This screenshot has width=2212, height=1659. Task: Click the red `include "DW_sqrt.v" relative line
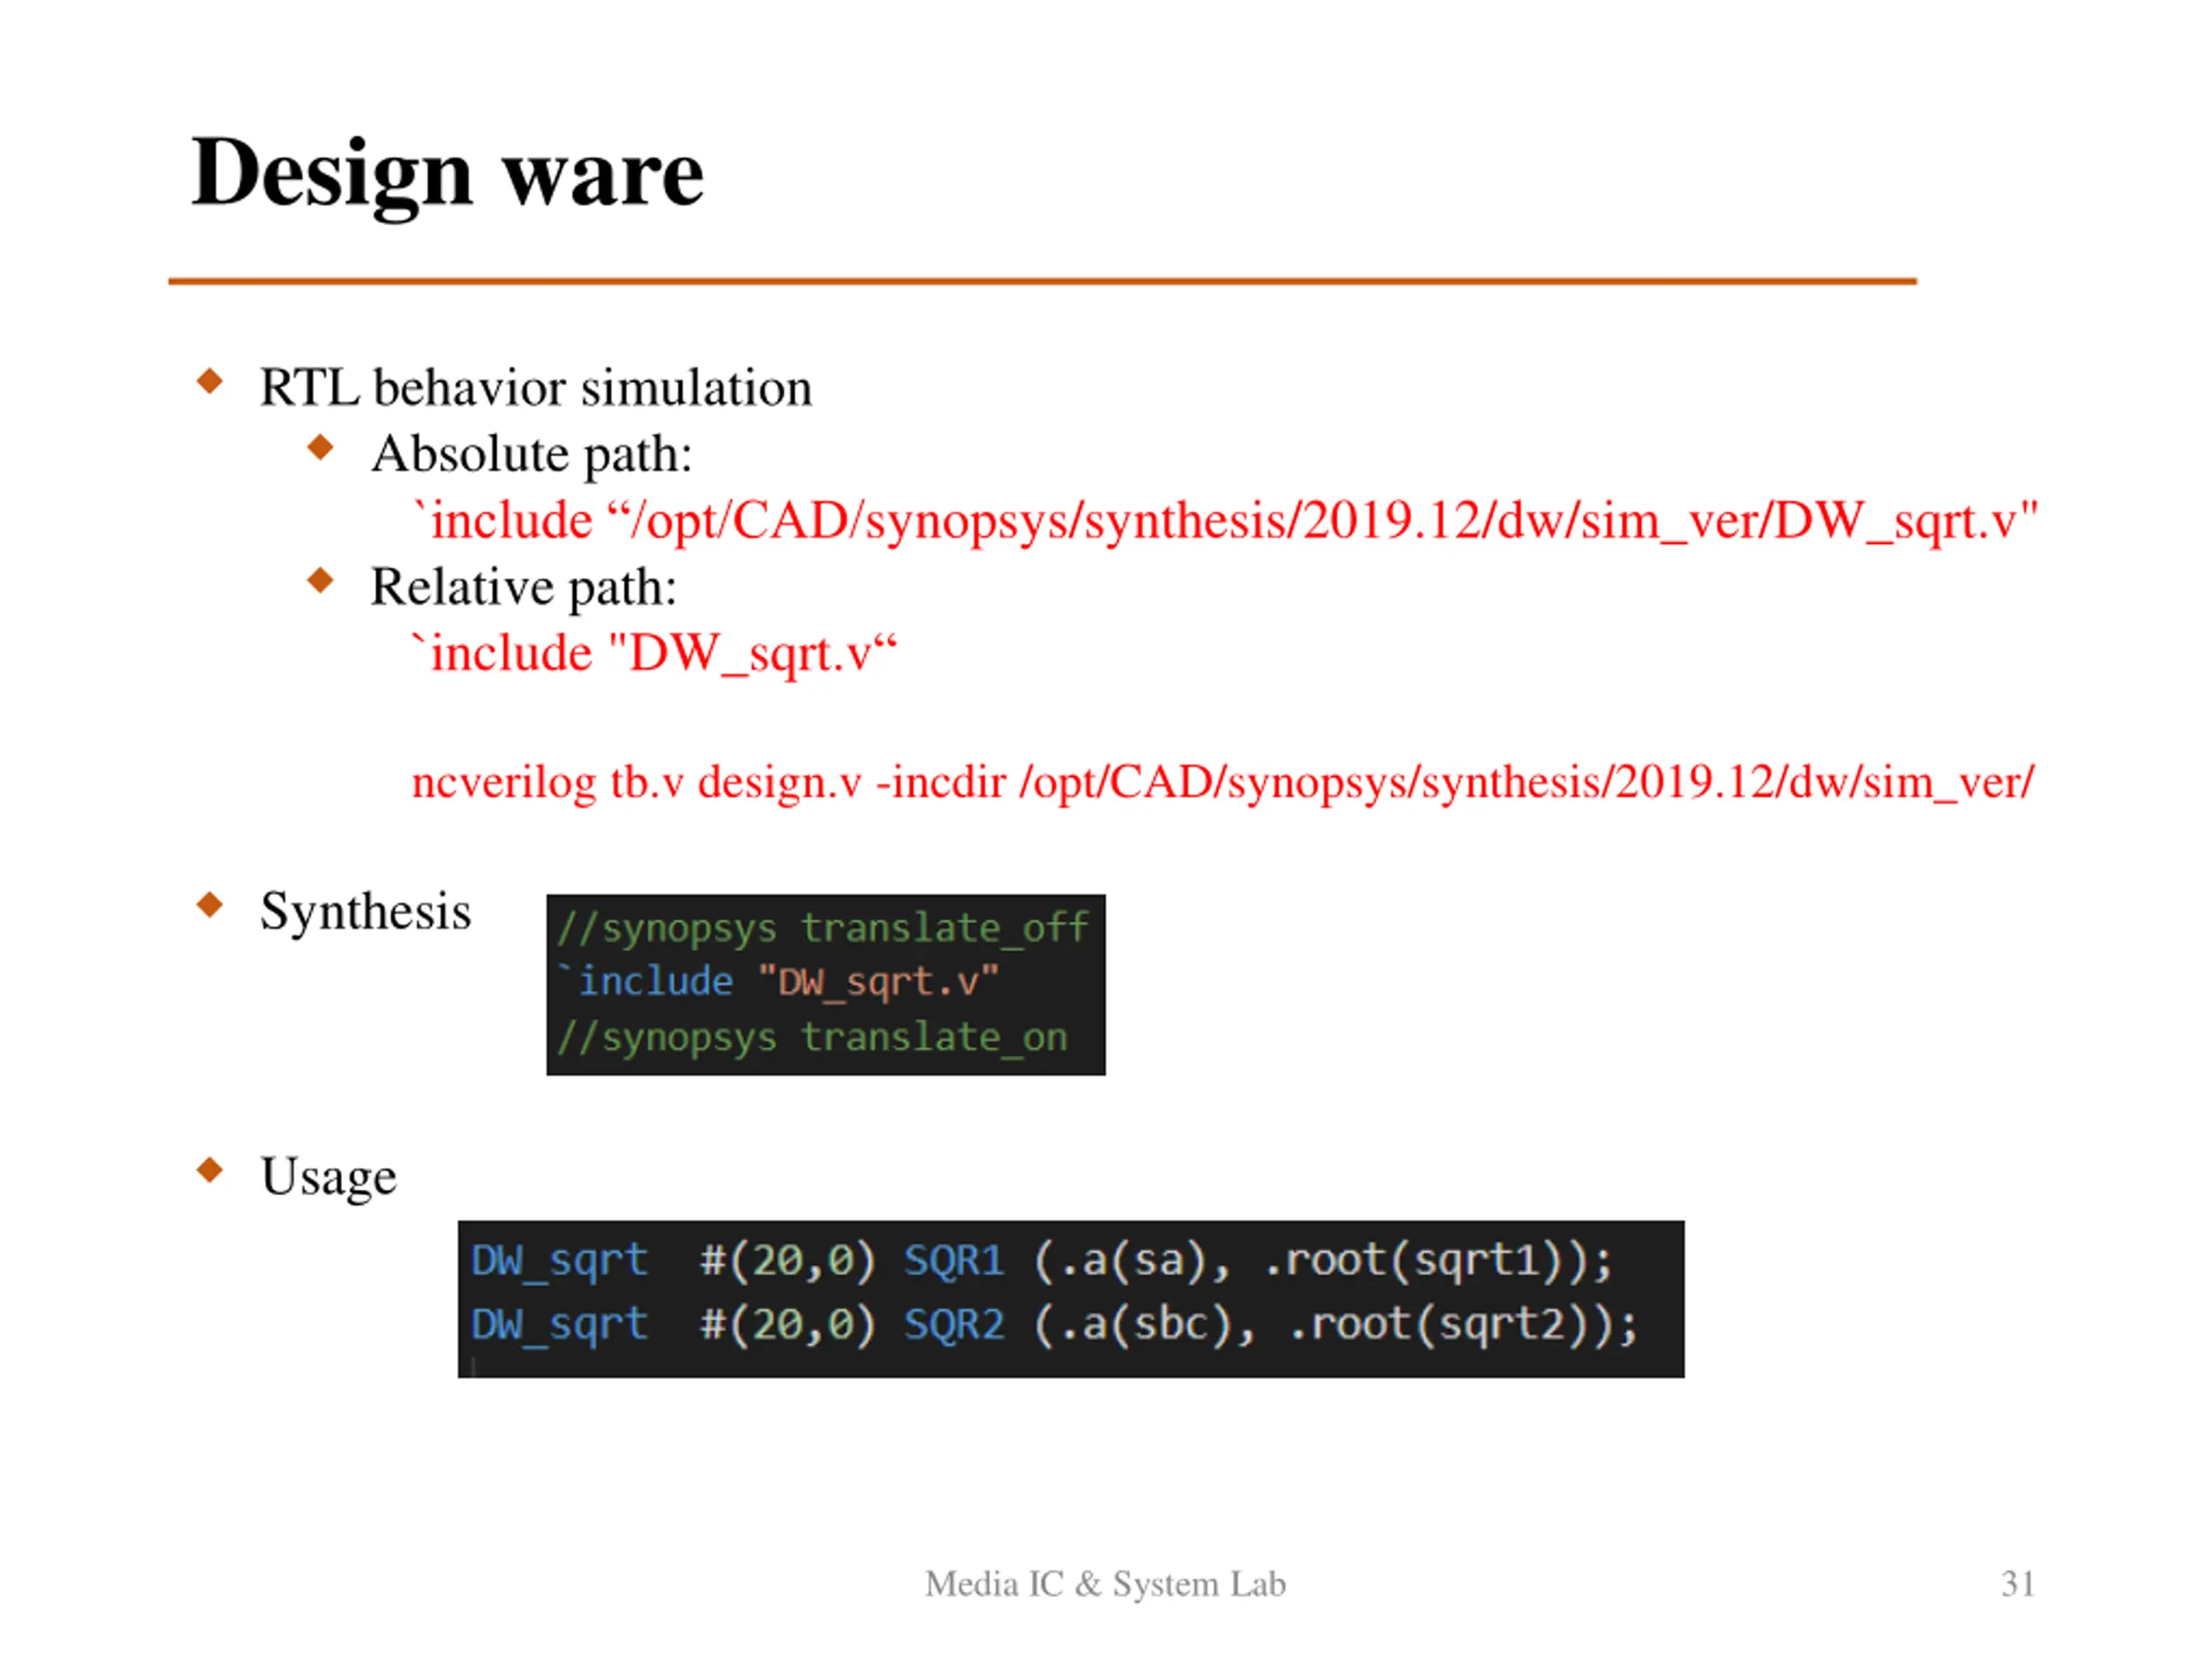(655, 654)
